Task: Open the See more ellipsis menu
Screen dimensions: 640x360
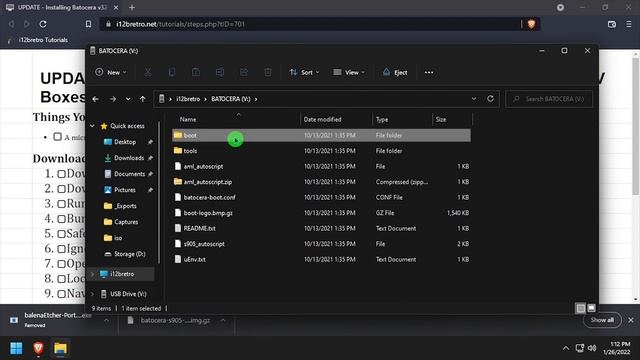Action: tap(429, 72)
